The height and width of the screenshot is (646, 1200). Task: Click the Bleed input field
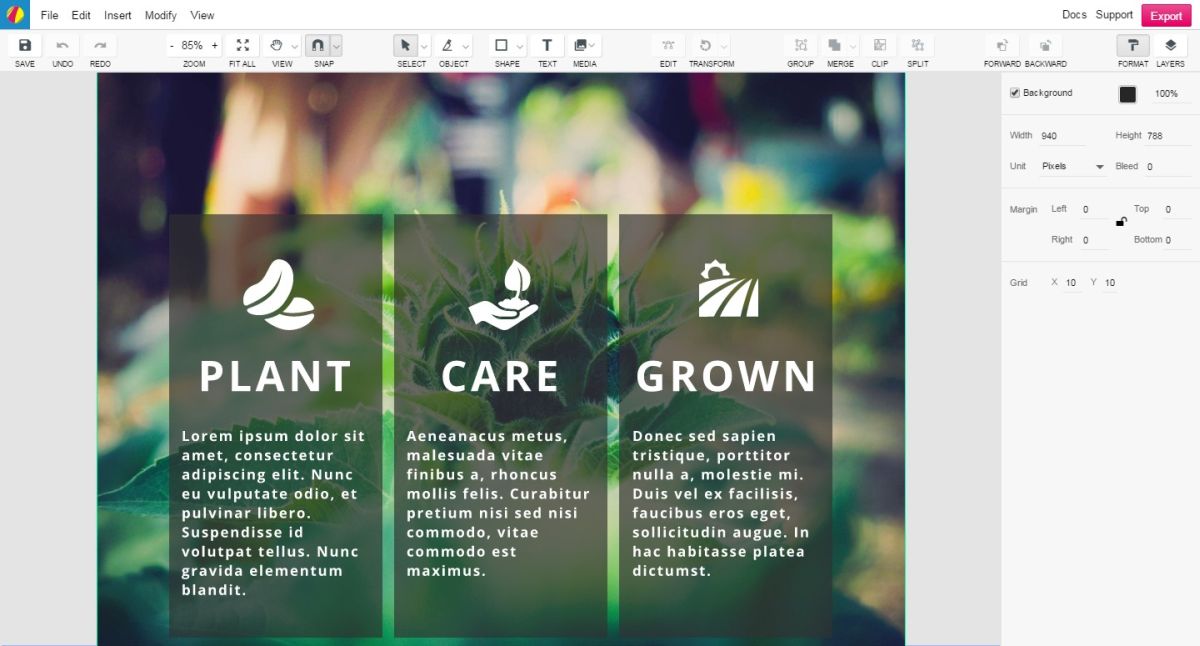point(1167,167)
